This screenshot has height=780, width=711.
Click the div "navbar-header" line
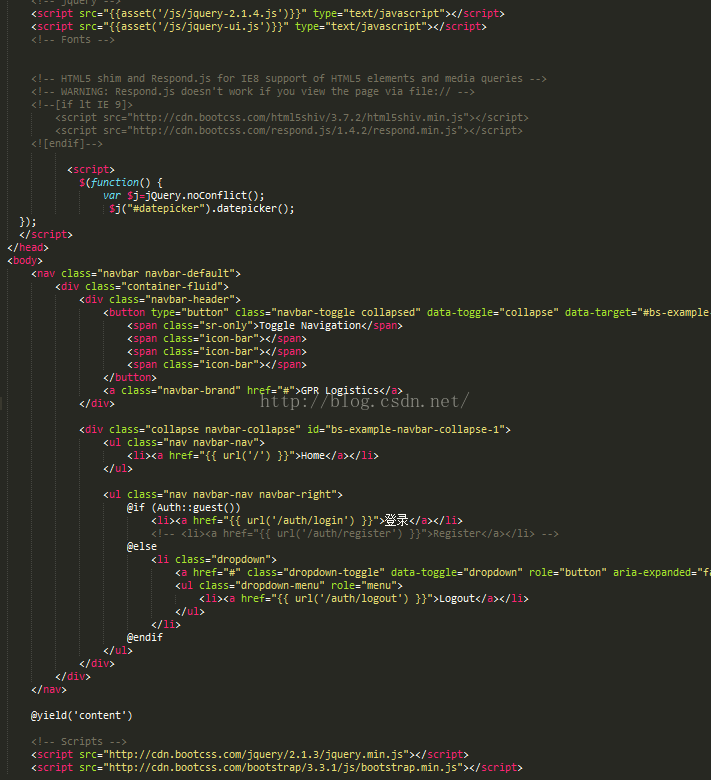coord(160,299)
